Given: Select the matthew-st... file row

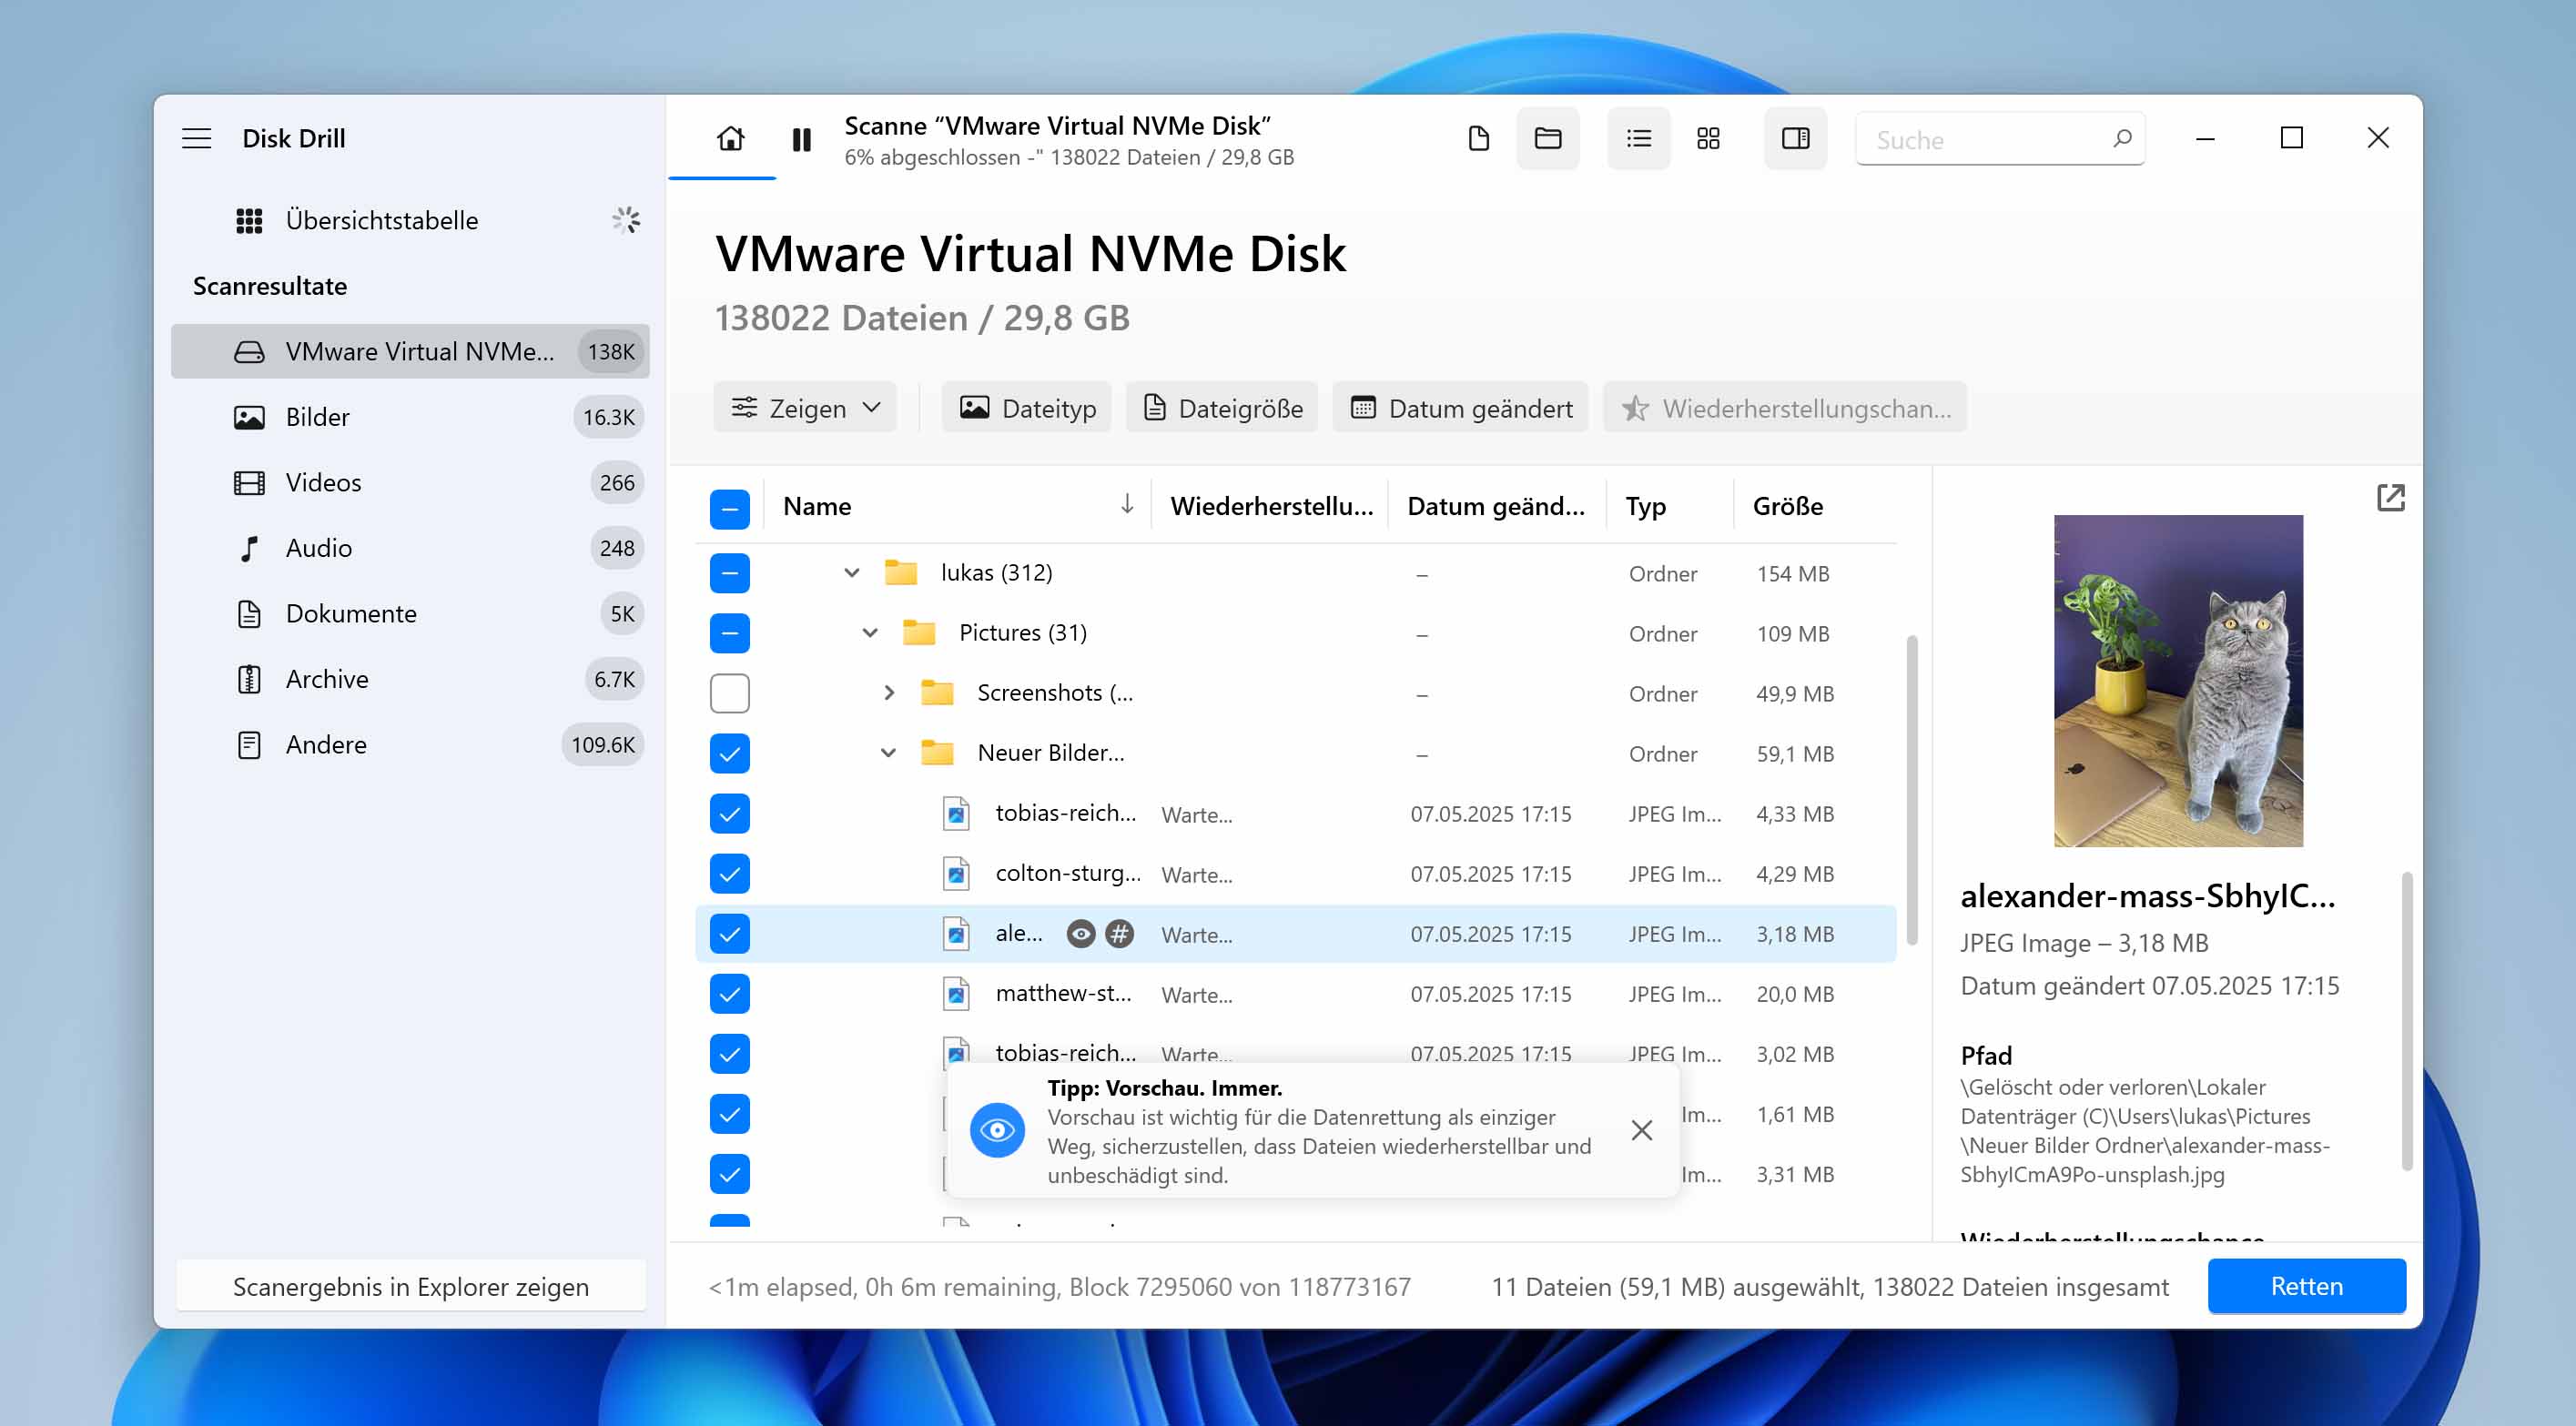Looking at the screenshot, I should pyautogui.click(x=1295, y=993).
